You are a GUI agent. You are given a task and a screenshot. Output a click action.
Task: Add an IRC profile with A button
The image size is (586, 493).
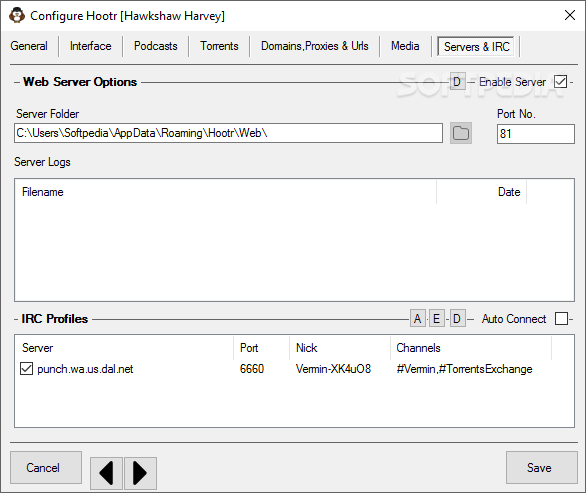[x=417, y=319]
